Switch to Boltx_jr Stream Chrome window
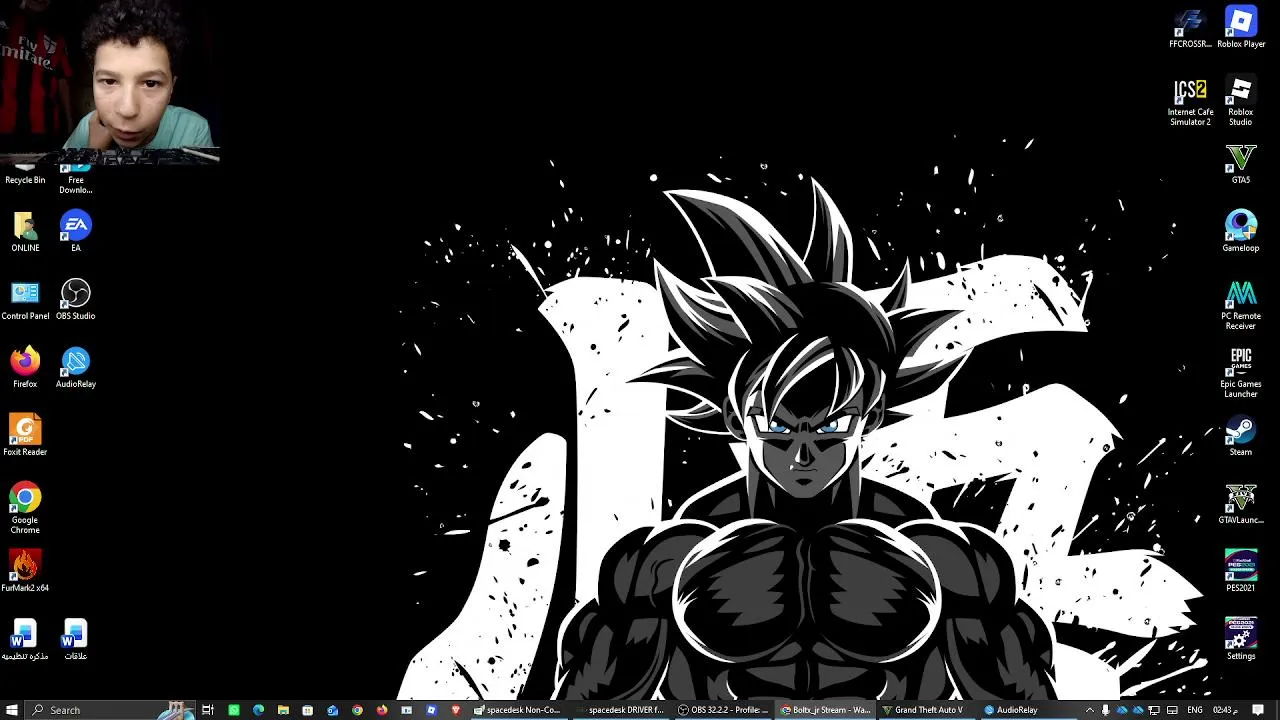1280x720 pixels. [825, 710]
